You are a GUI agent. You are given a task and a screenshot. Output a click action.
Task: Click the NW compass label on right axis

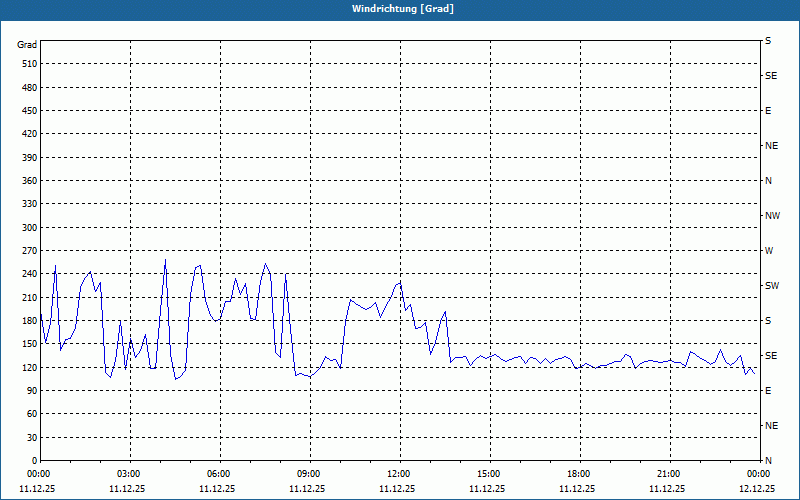pyautogui.click(x=772, y=216)
